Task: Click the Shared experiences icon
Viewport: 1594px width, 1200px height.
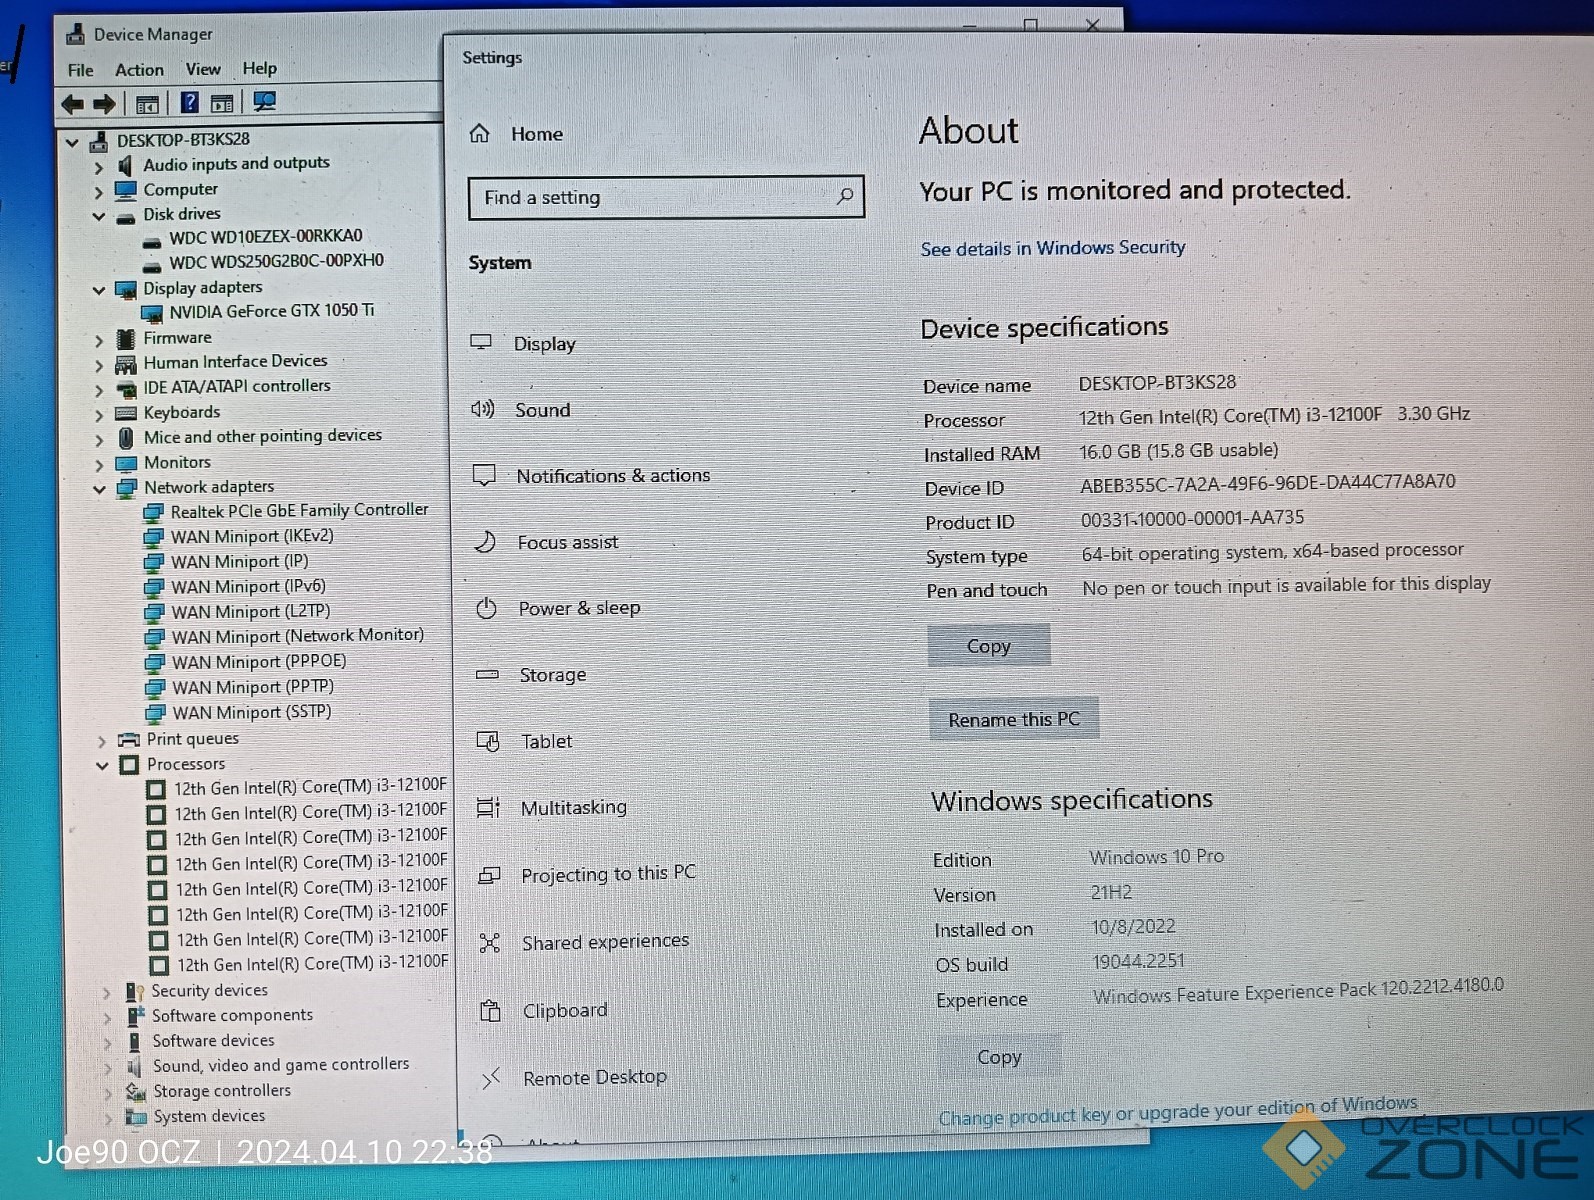Action: 489,942
